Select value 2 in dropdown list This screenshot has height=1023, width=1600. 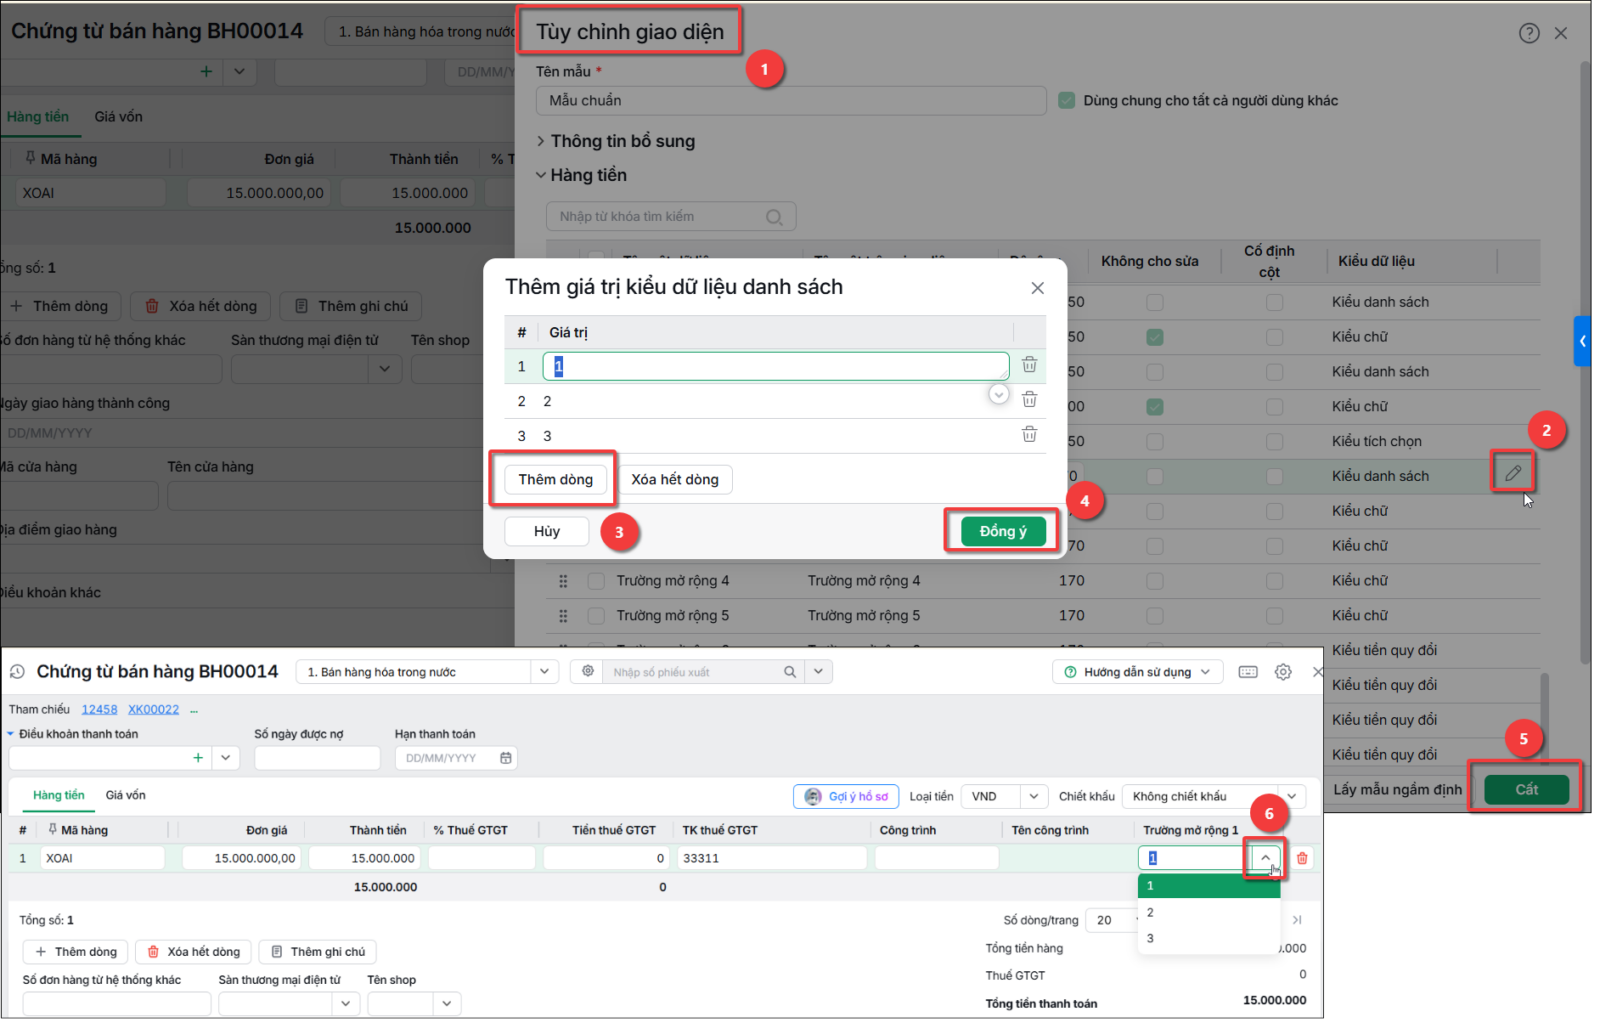(x=1209, y=912)
